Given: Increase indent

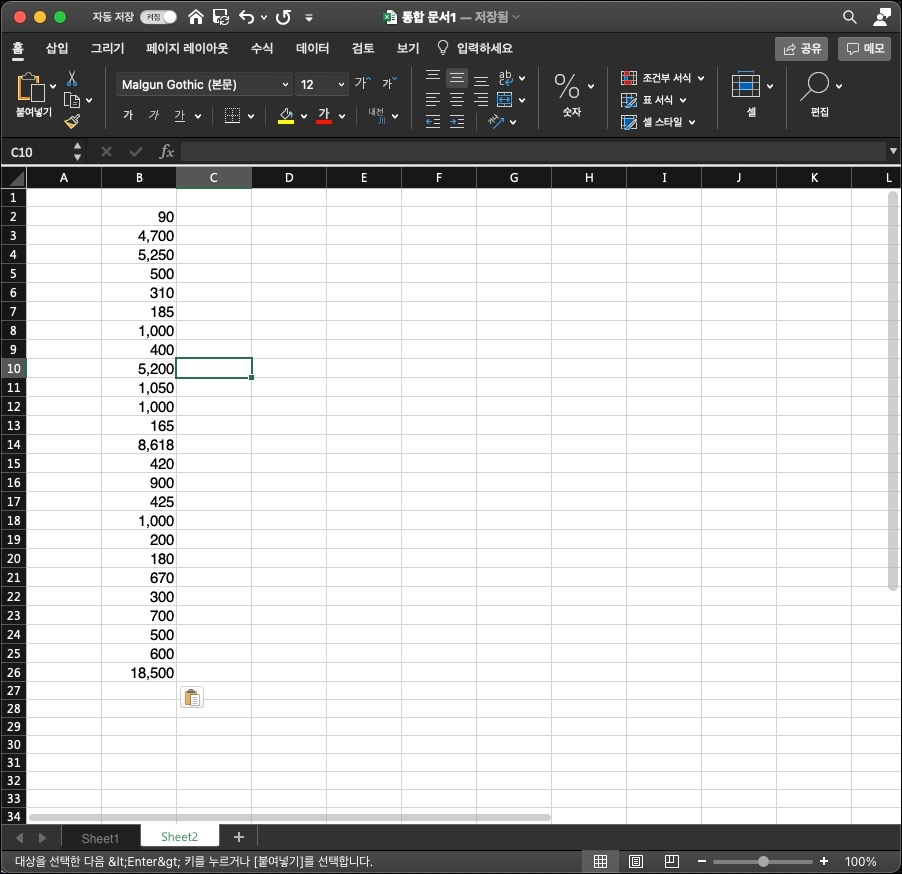Looking at the screenshot, I should [x=457, y=121].
